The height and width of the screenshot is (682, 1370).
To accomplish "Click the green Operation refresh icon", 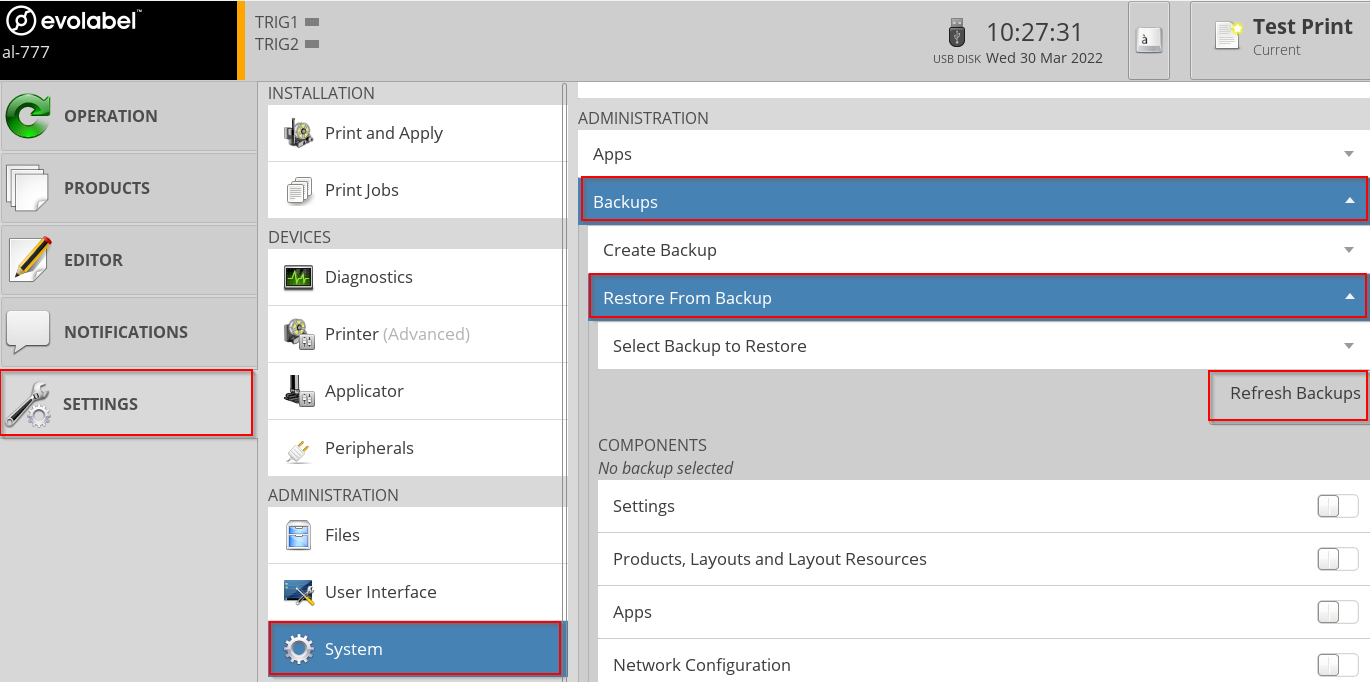I will pos(29,116).
